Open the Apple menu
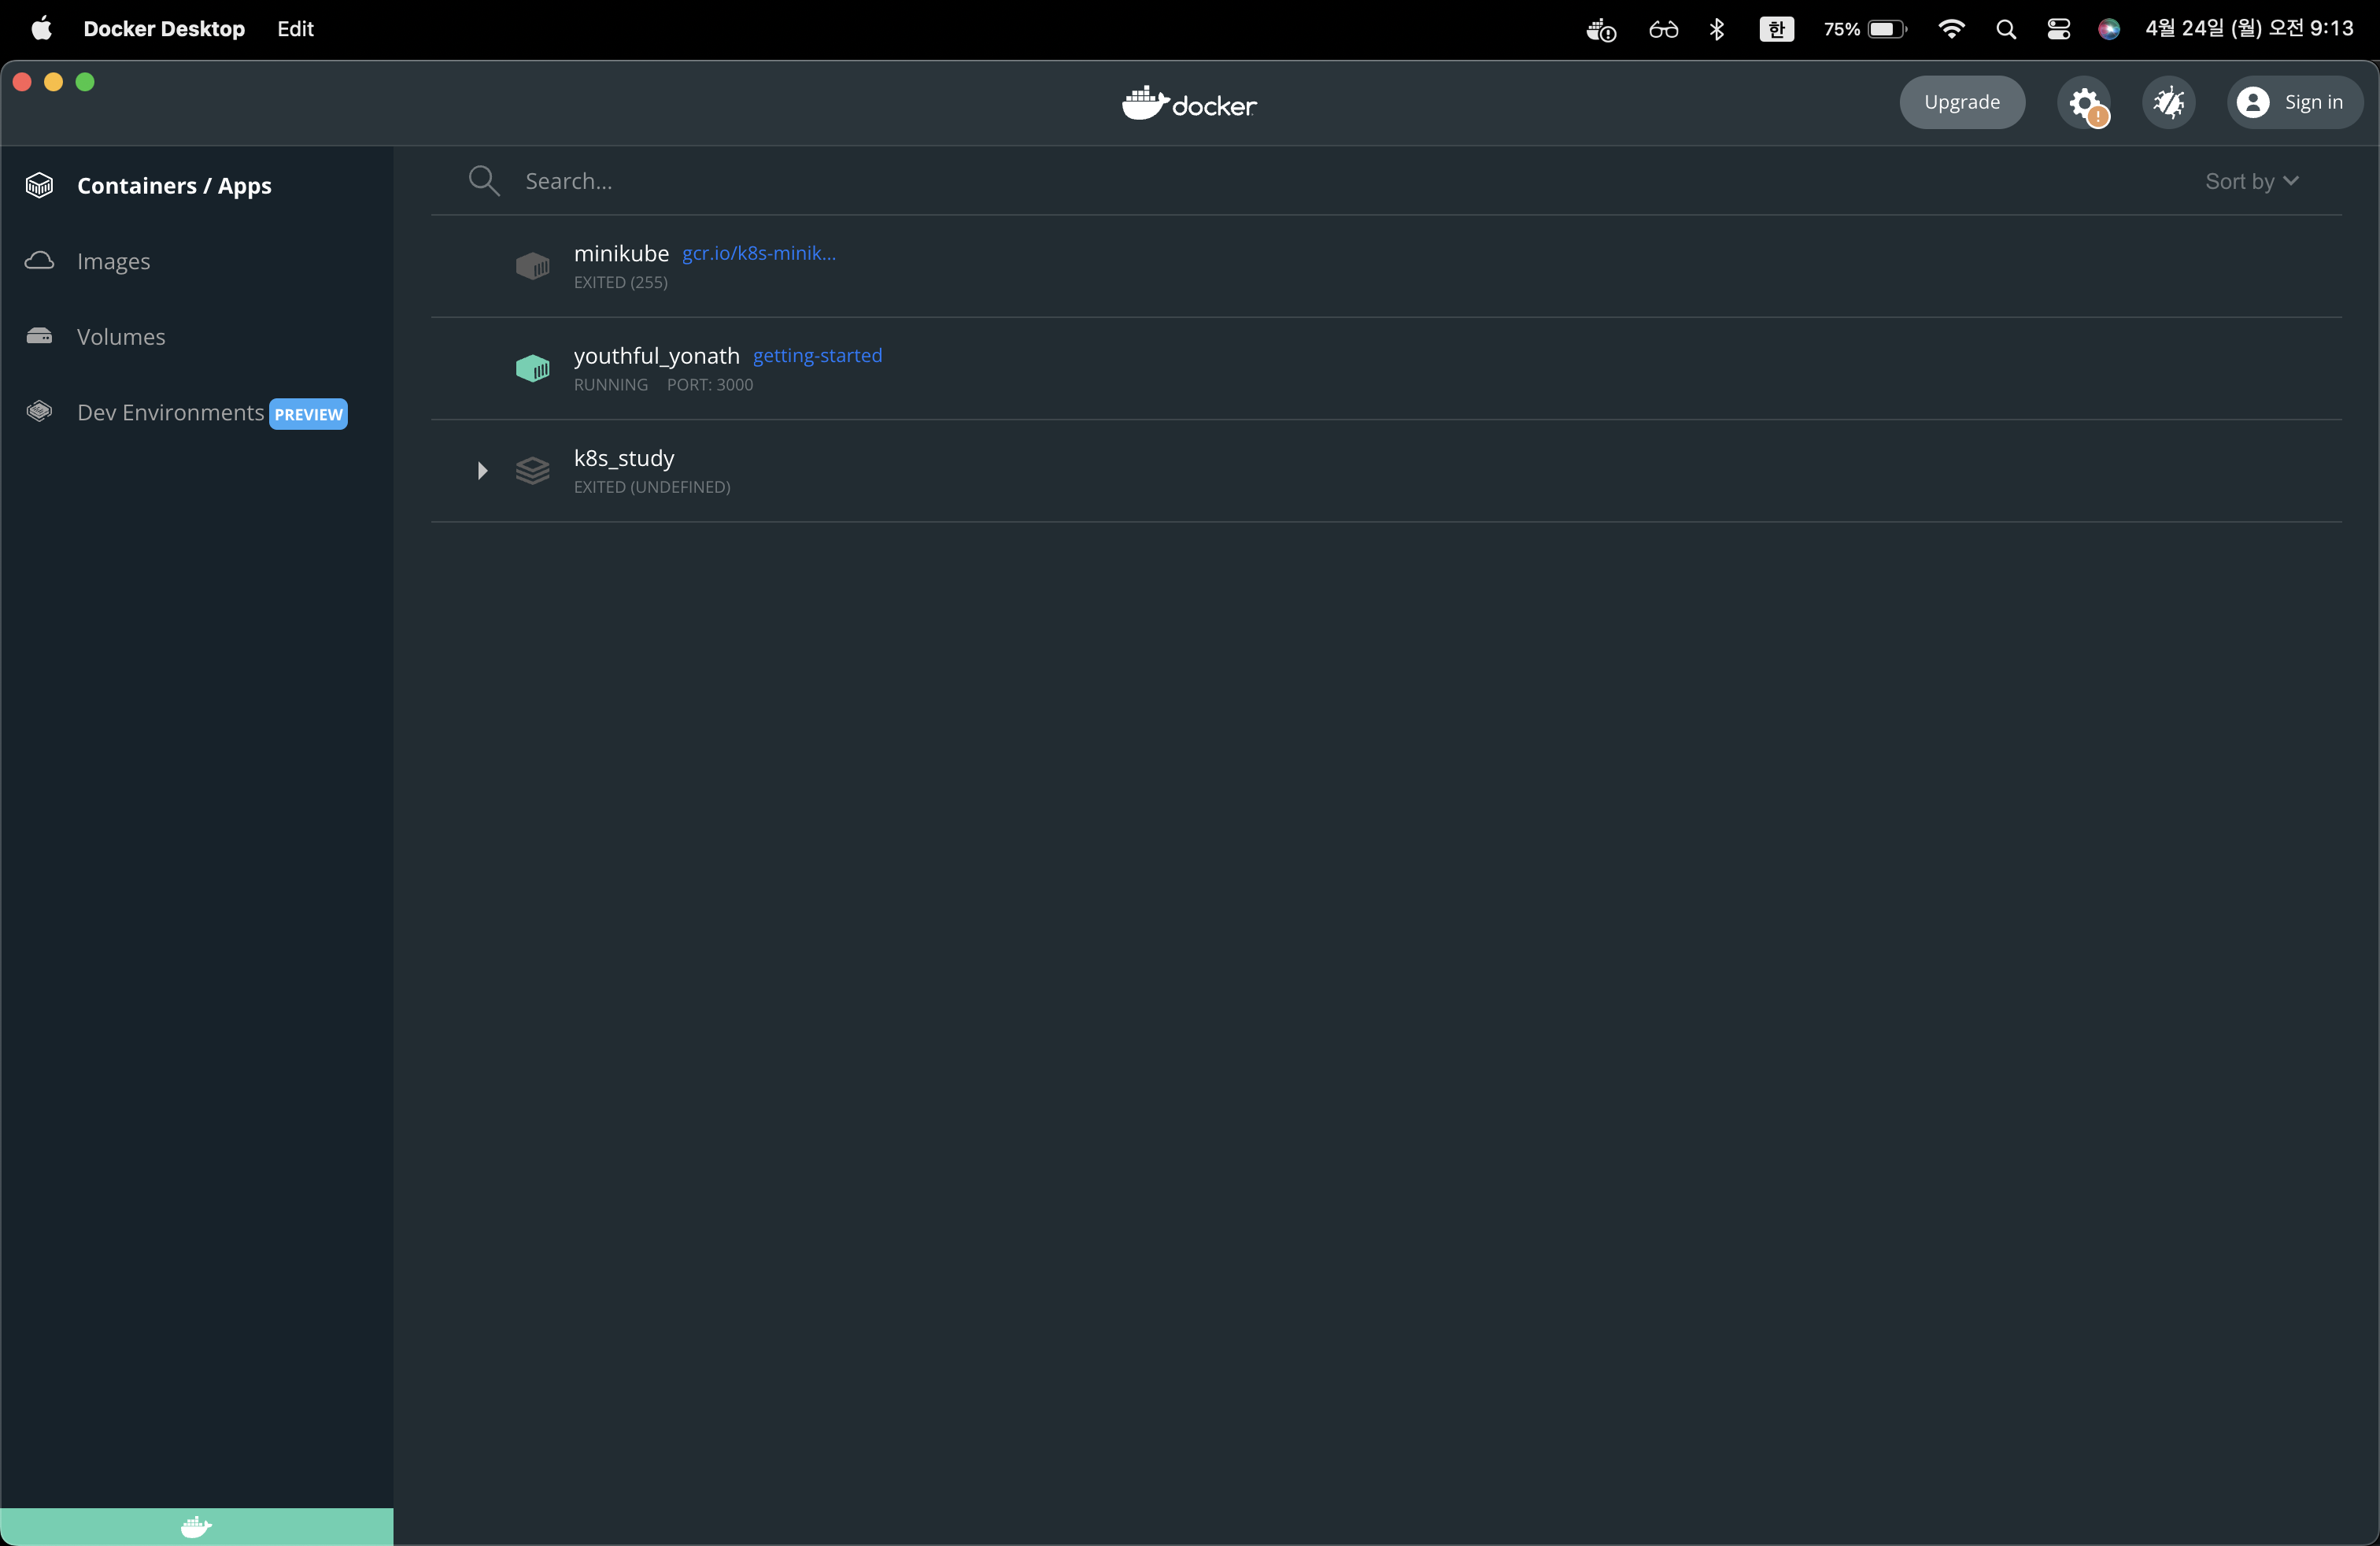This screenshot has width=2380, height=1546. pyautogui.click(x=41, y=29)
